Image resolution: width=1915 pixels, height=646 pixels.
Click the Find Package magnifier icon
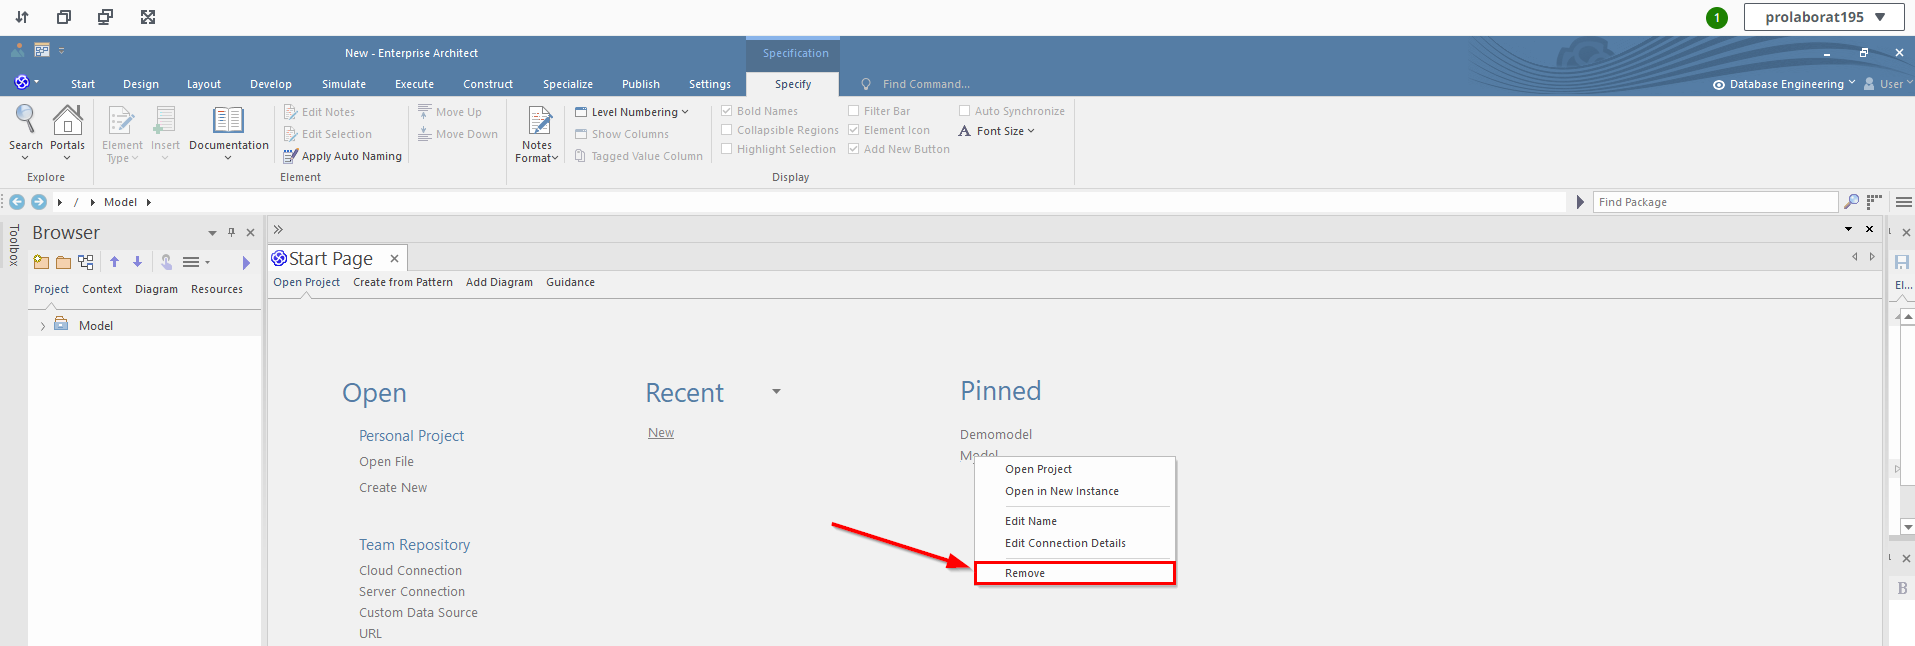tap(1852, 202)
